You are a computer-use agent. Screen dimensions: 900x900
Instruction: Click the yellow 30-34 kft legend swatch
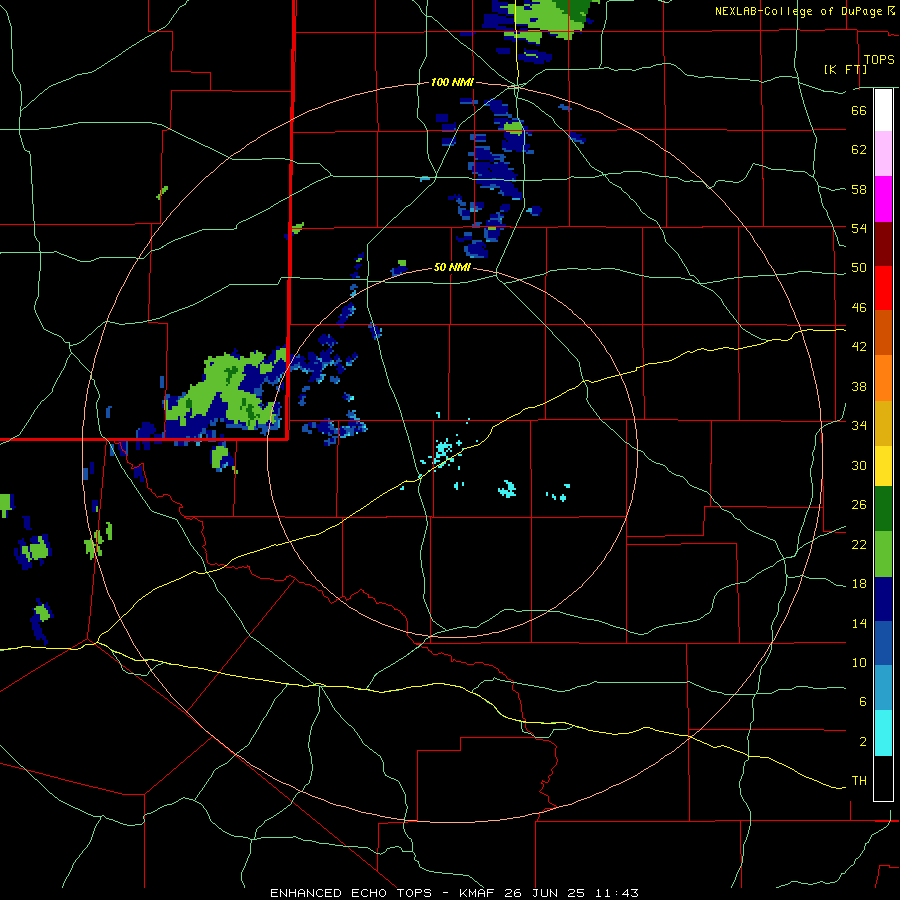click(x=883, y=465)
